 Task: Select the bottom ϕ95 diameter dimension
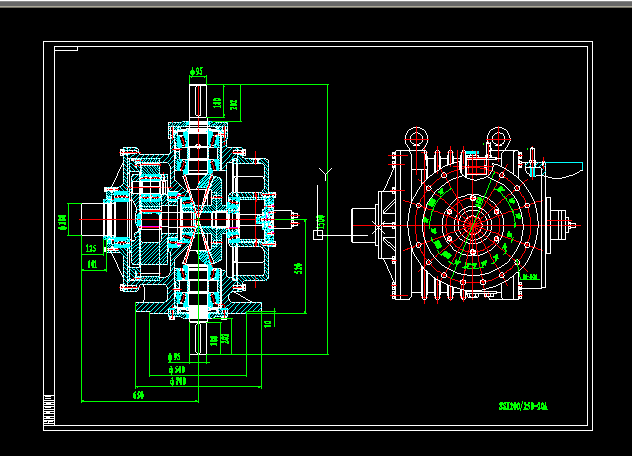point(175,357)
